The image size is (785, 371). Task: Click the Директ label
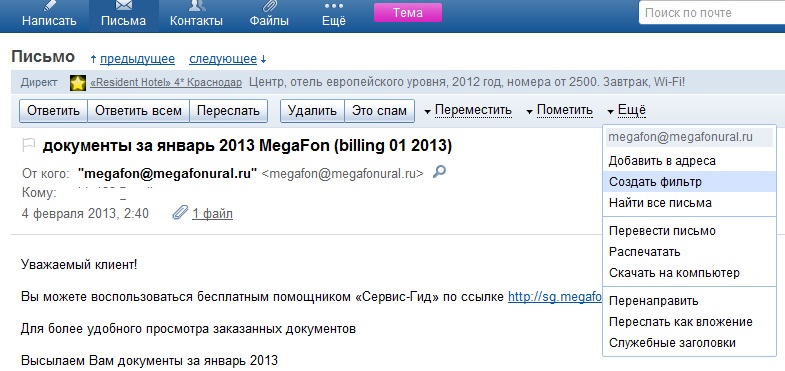(39, 83)
